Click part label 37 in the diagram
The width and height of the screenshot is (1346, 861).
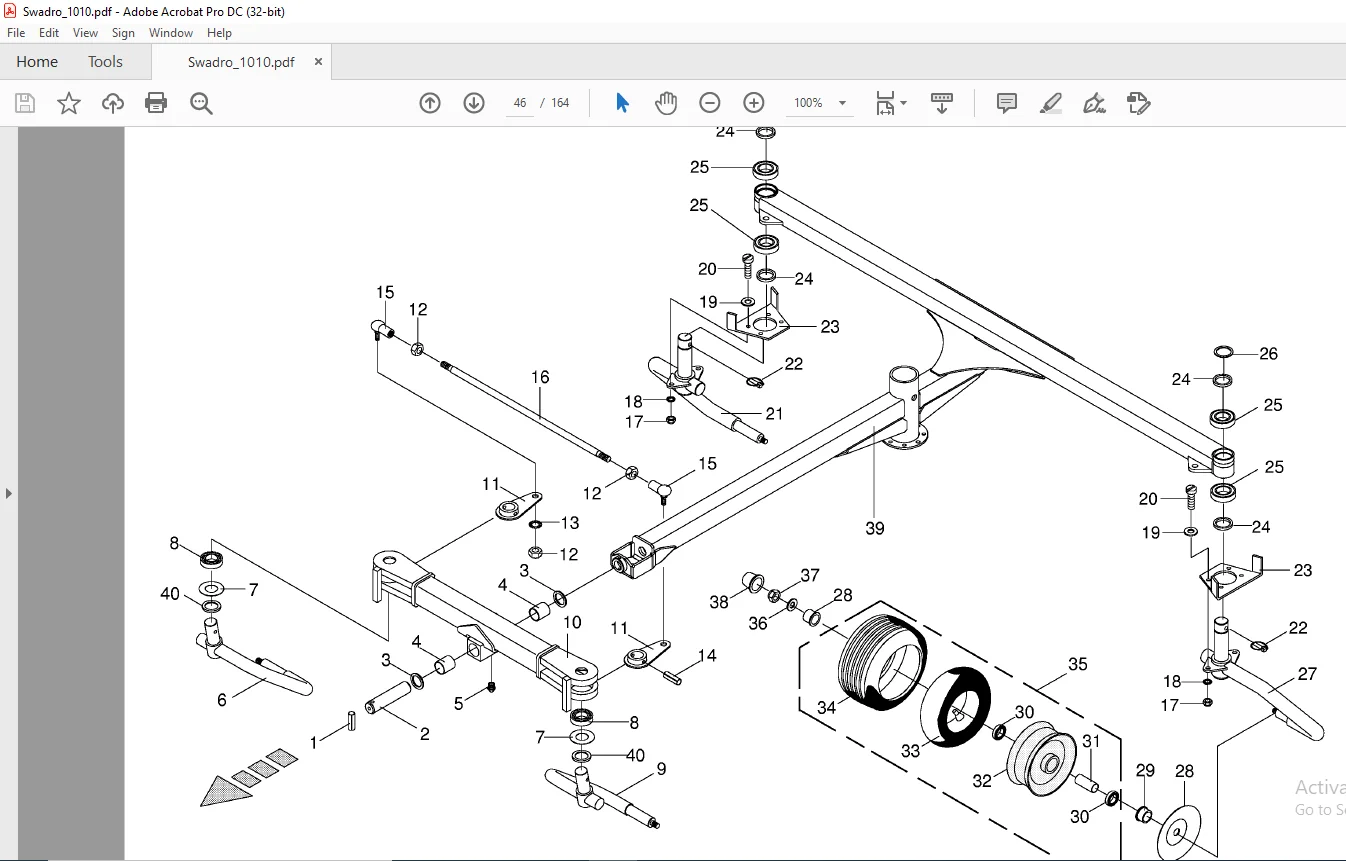tap(810, 575)
